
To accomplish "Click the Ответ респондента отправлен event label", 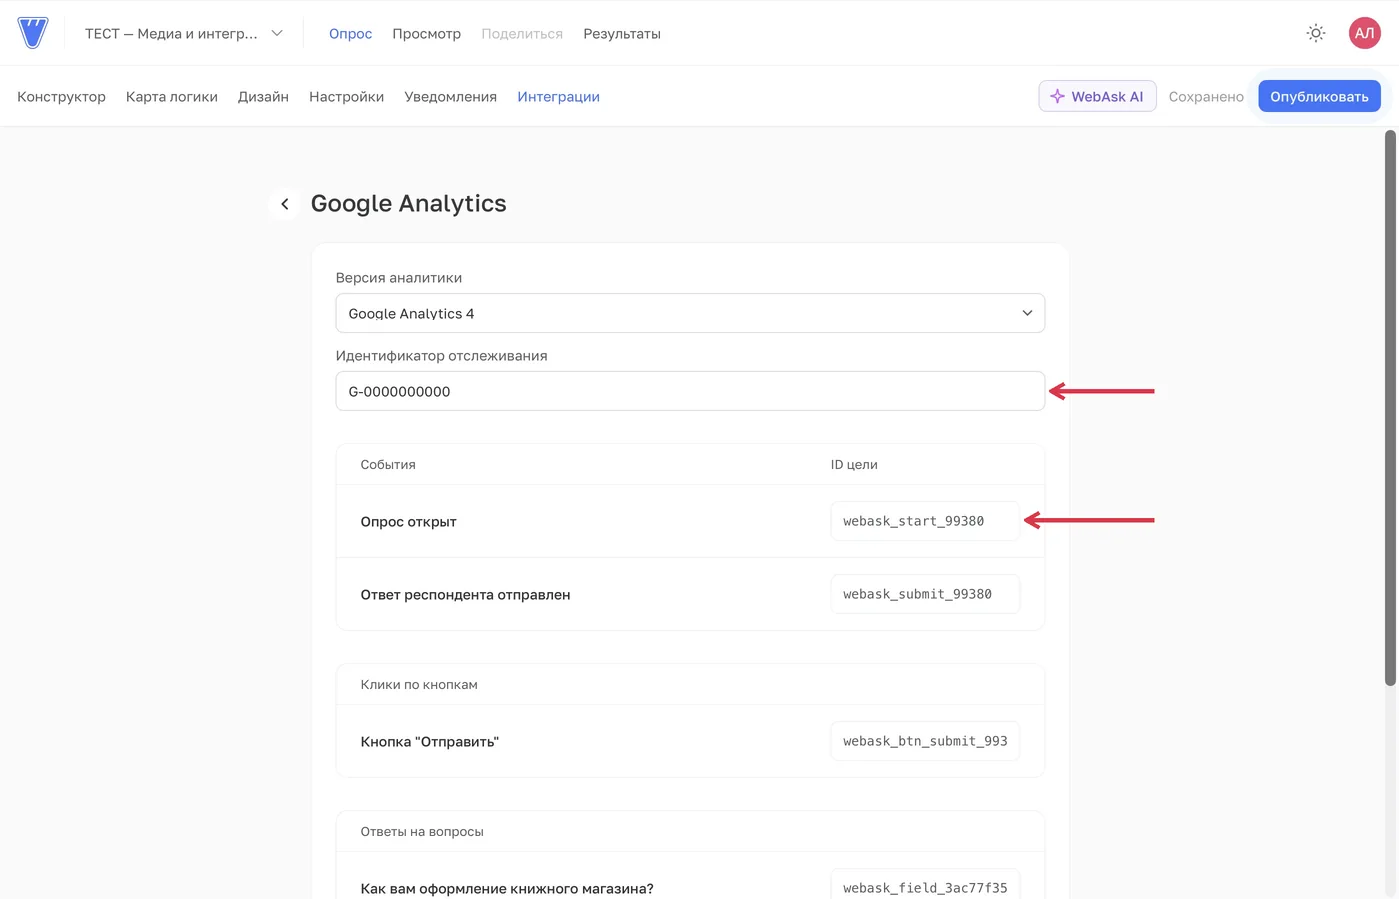I will tap(465, 595).
